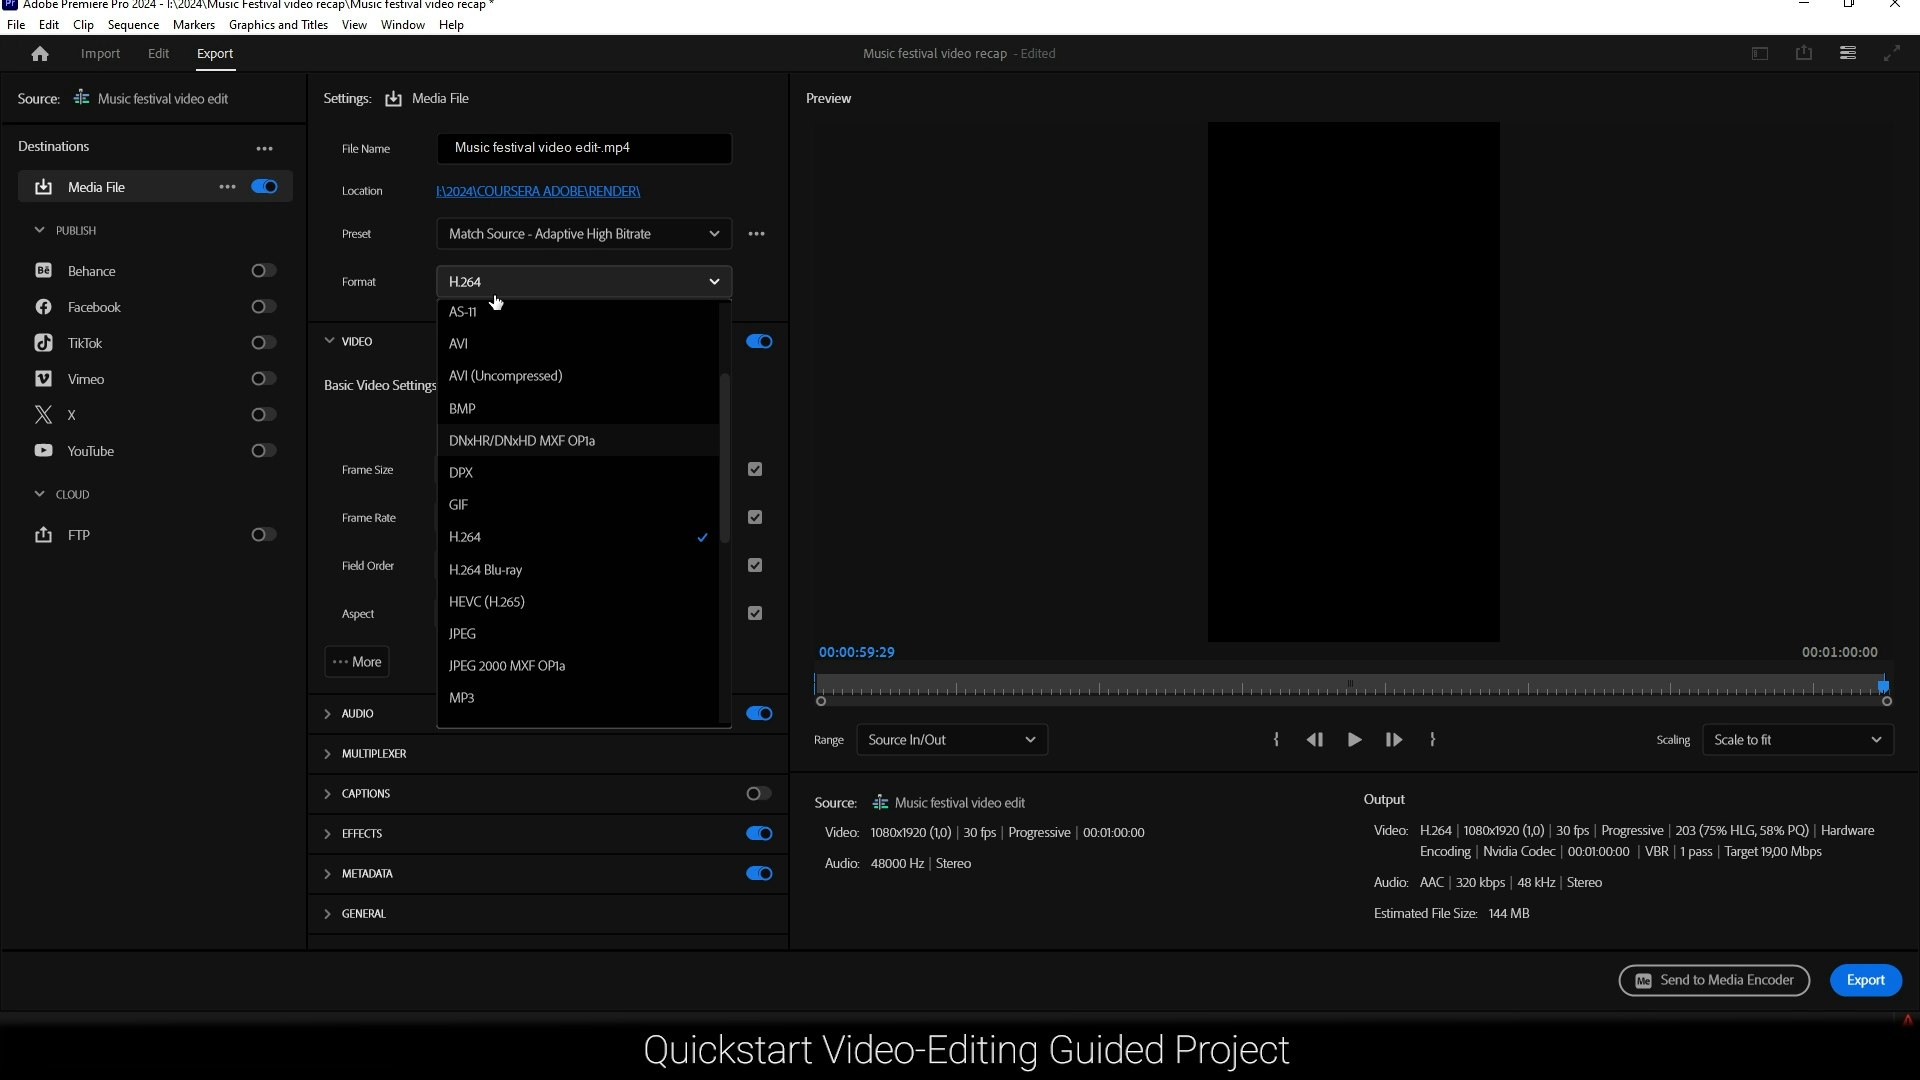
Task: Click the play button under preview
Action: coord(1354,740)
